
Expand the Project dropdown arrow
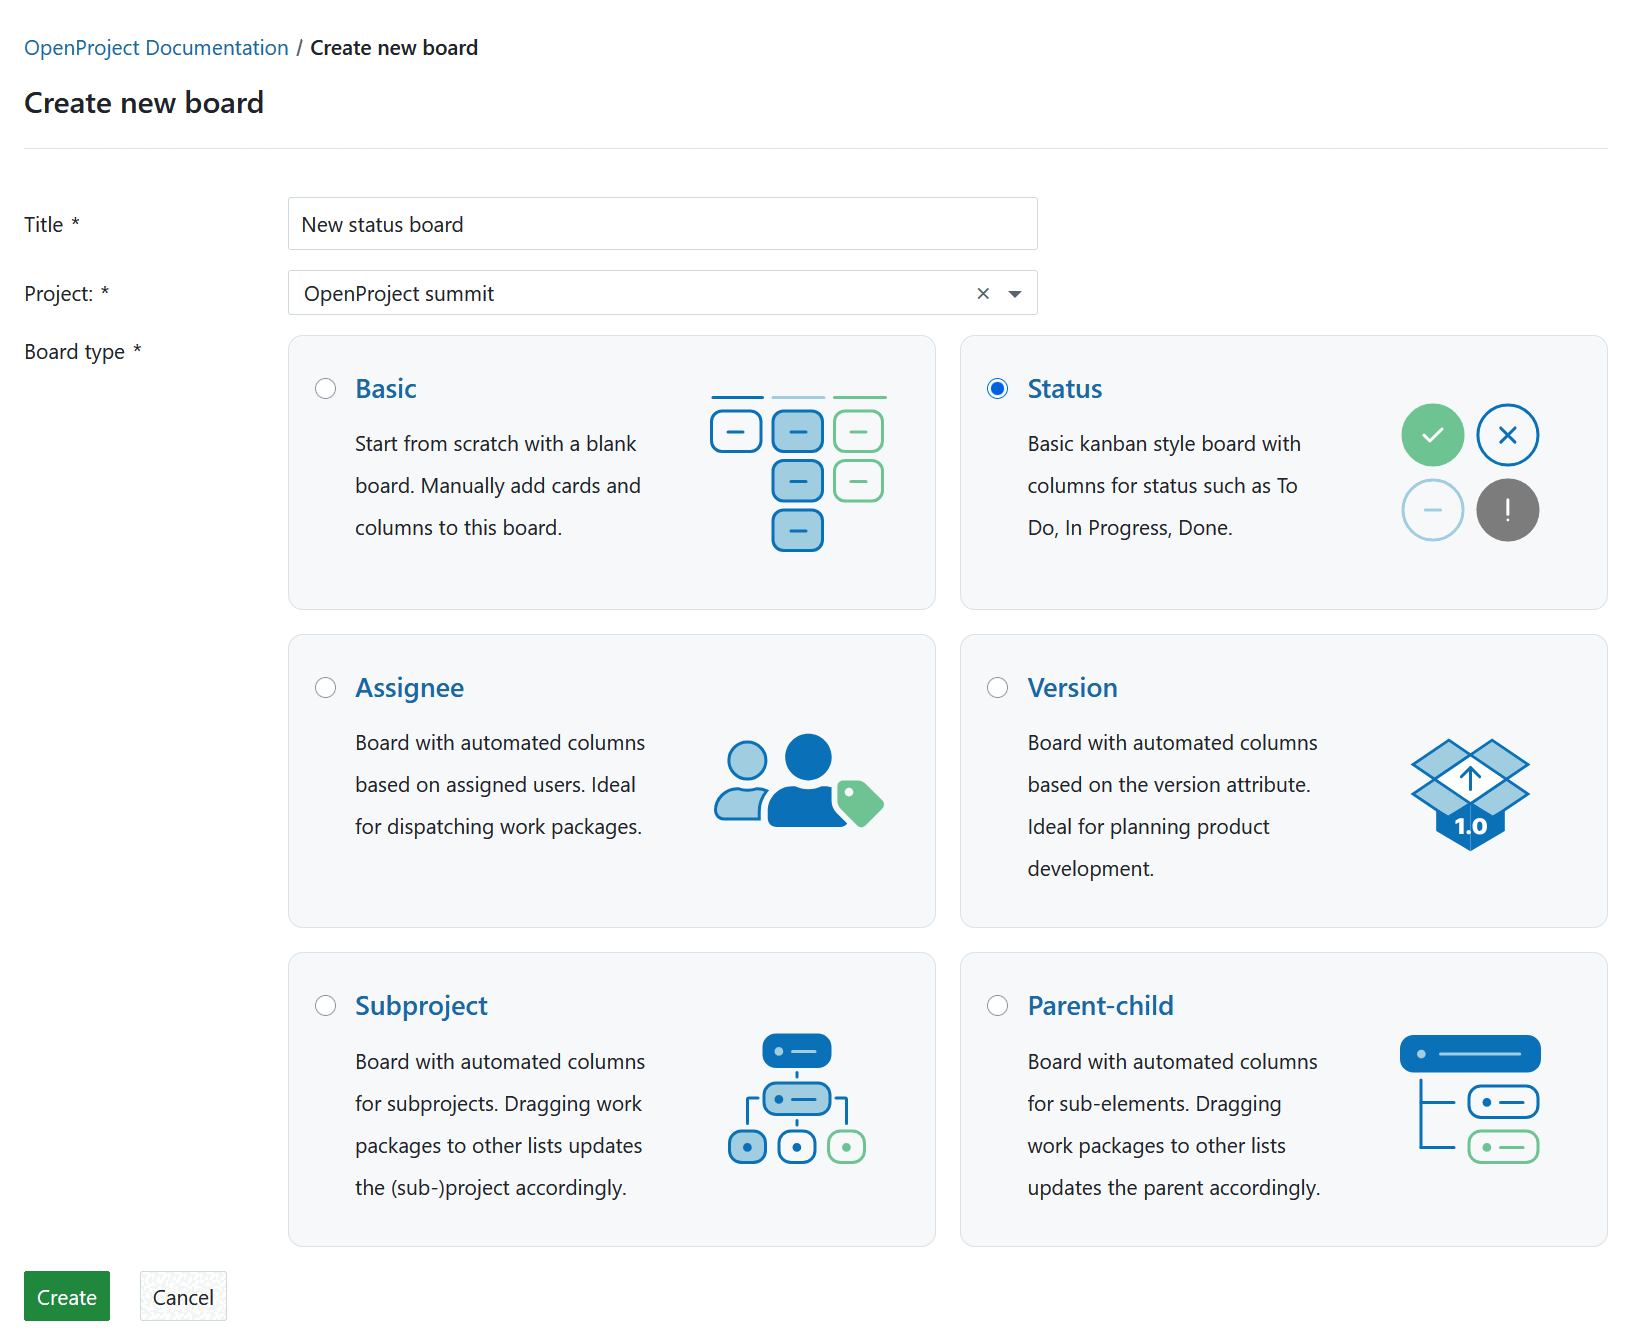click(x=1015, y=294)
